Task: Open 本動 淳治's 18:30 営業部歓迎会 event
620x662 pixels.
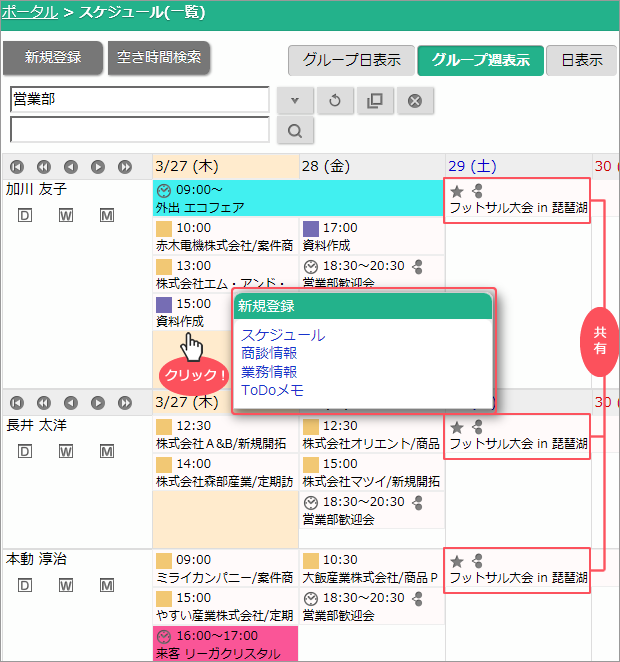Action: tap(371, 606)
